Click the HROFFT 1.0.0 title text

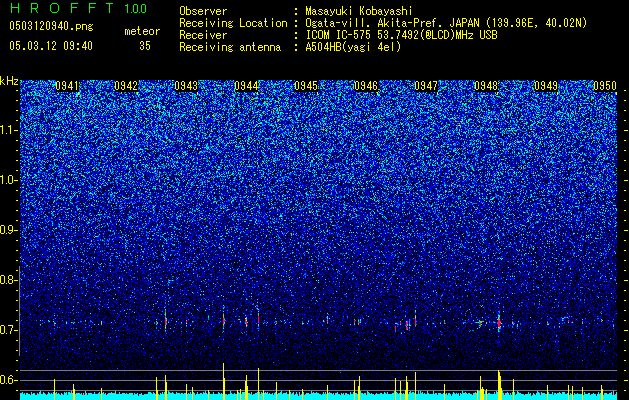(x=79, y=8)
